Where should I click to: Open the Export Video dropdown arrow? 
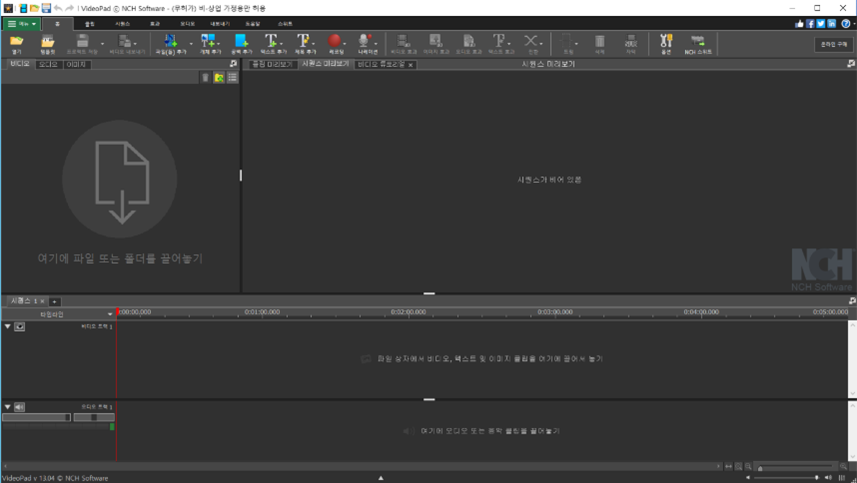point(135,44)
